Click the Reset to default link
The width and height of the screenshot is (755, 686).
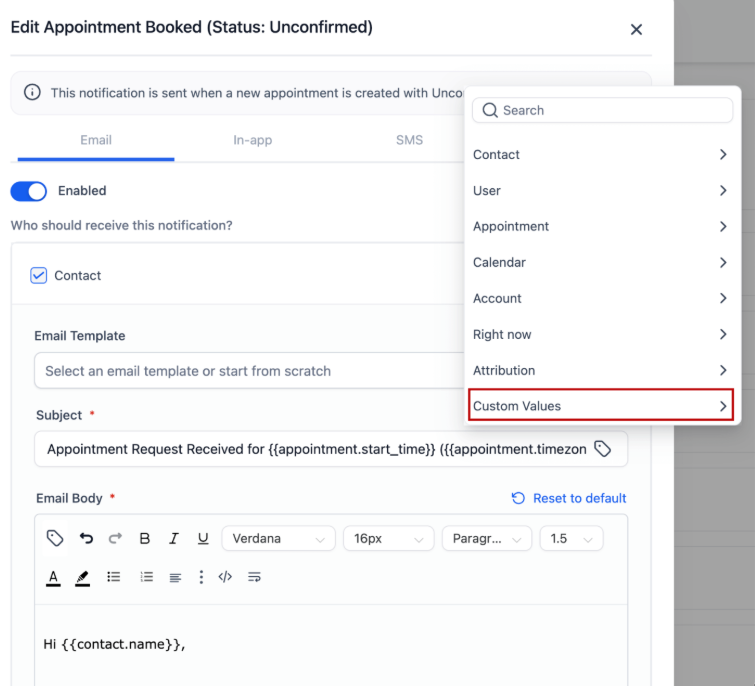pos(569,498)
